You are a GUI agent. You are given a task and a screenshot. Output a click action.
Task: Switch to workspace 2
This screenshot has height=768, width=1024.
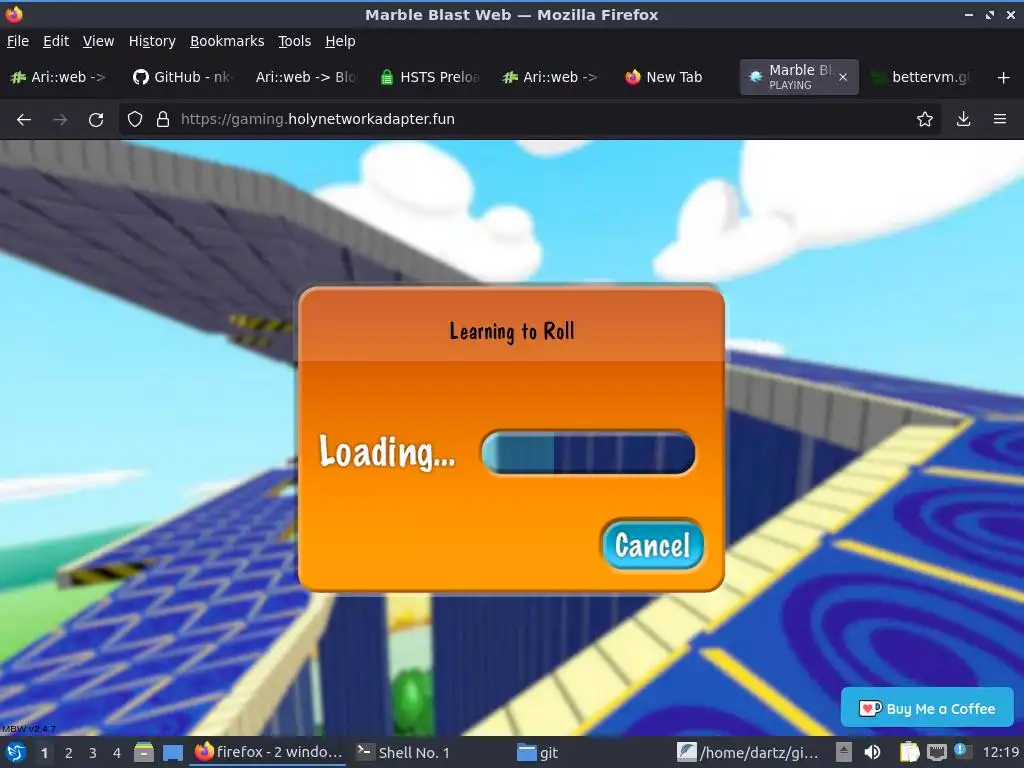pyautogui.click(x=69, y=753)
